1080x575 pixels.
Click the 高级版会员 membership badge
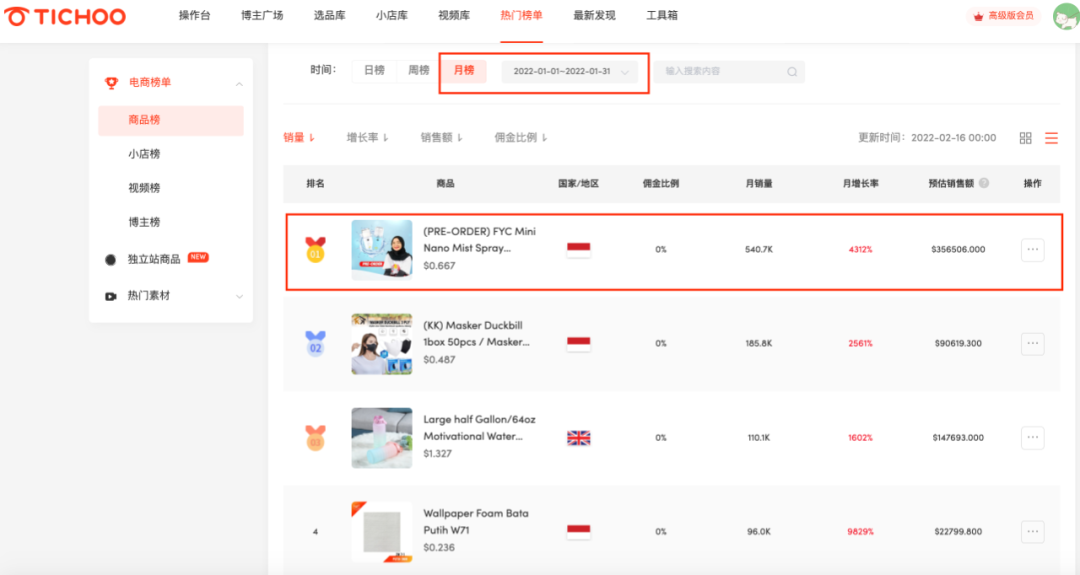(x=1004, y=17)
